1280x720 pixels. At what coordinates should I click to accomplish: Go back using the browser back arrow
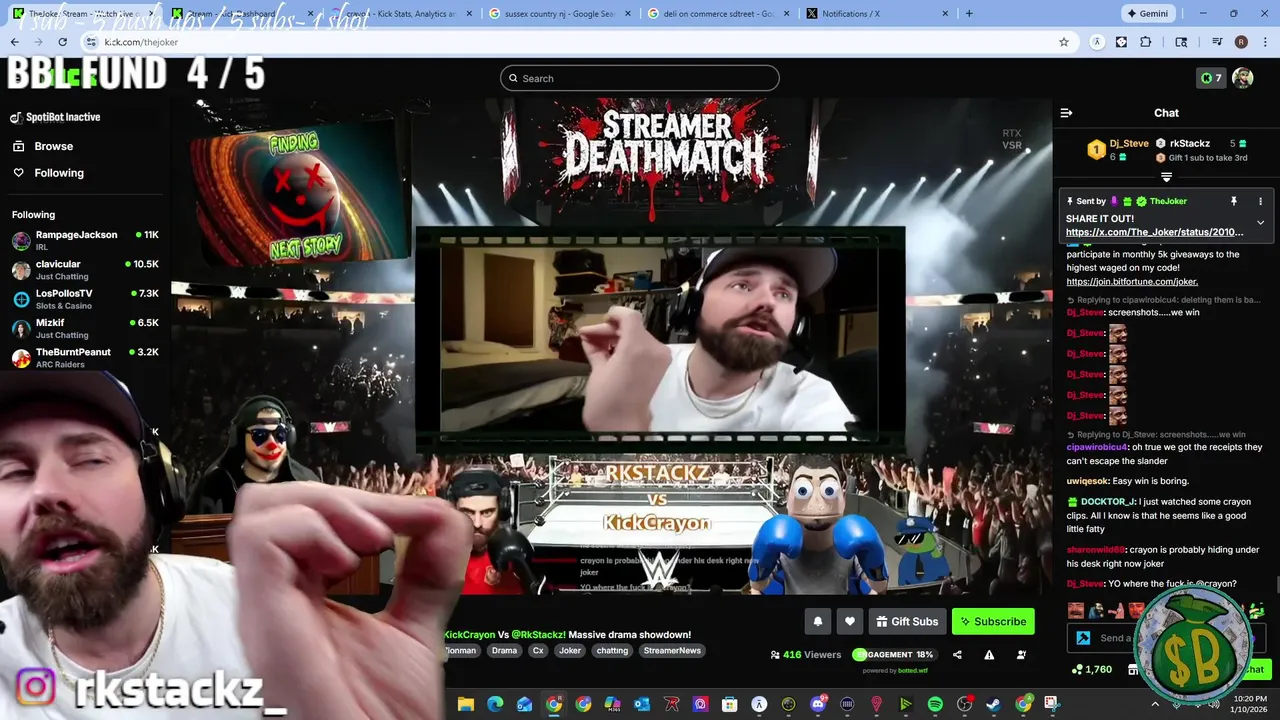click(15, 42)
